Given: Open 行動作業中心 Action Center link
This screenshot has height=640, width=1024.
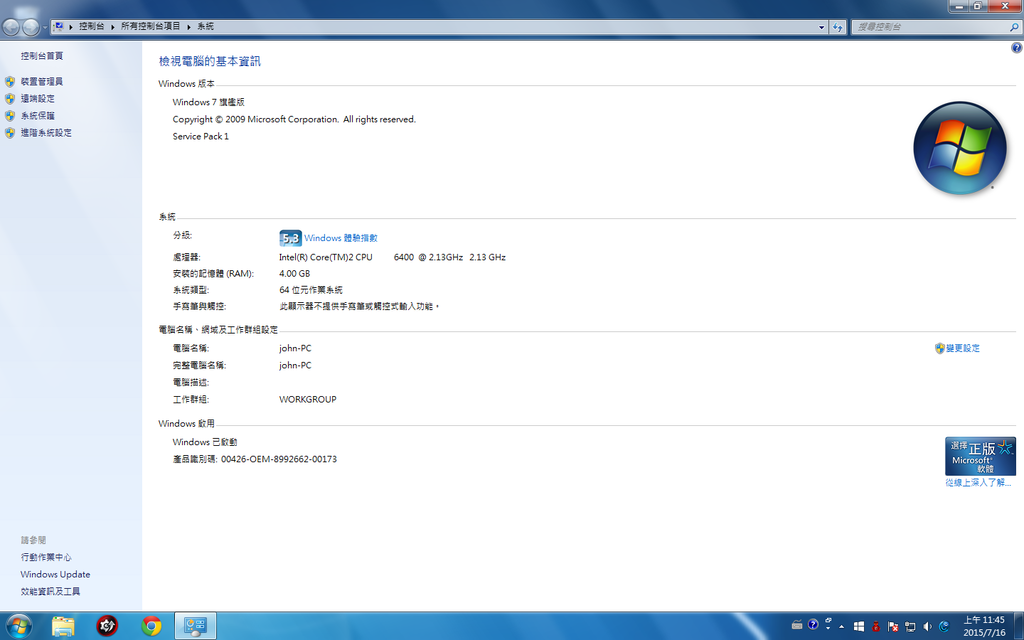Looking at the screenshot, I should pyautogui.click(x=46, y=557).
